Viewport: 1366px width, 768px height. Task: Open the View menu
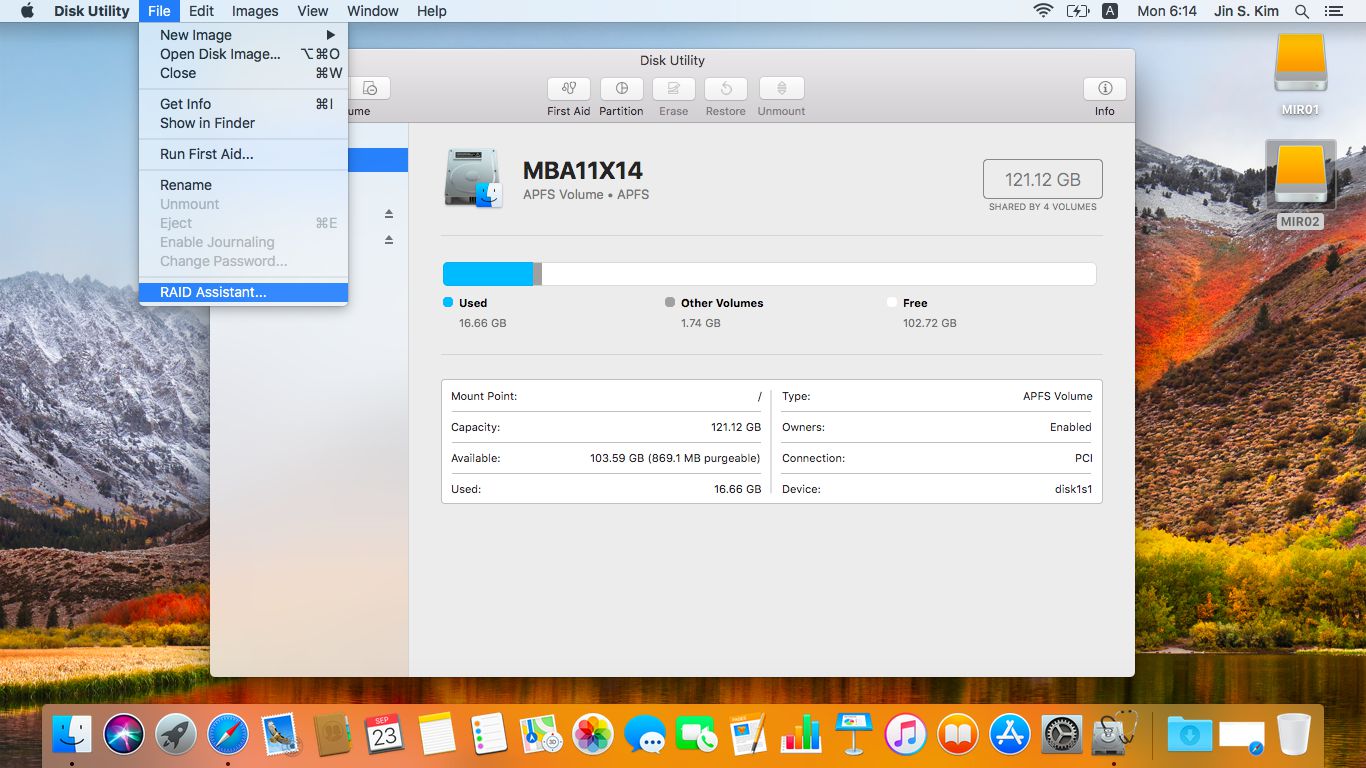coord(313,11)
